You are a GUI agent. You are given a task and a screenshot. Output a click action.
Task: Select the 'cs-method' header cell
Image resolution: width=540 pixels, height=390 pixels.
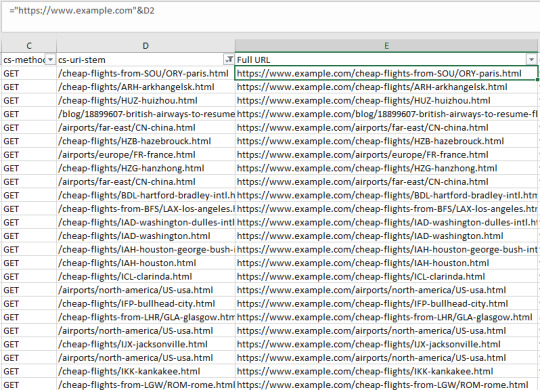coord(29,60)
